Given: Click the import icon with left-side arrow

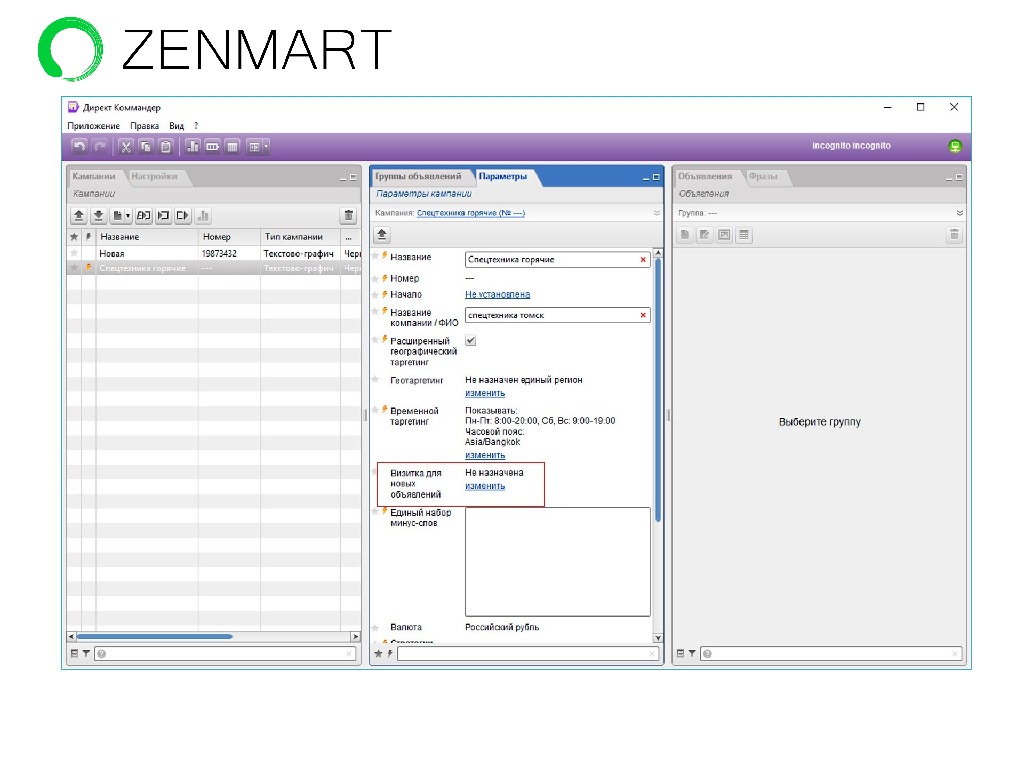Looking at the screenshot, I should click(x=163, y=216).
